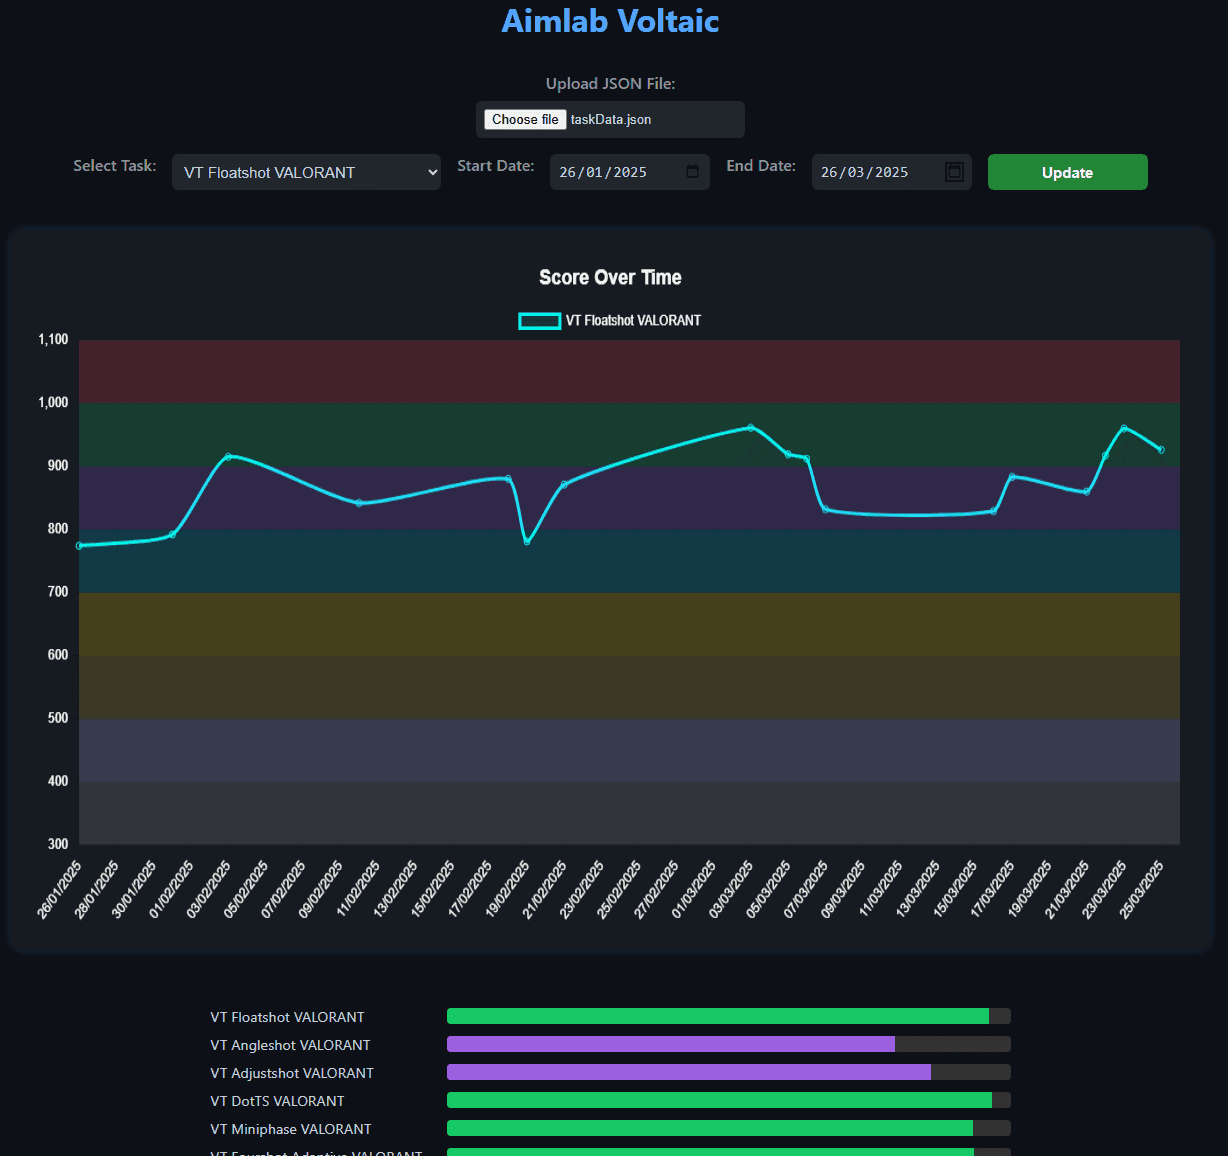The height and width of the screenshot is (1156, 1228).
Task: Click the Start Date input field
Action: (630, 172)
